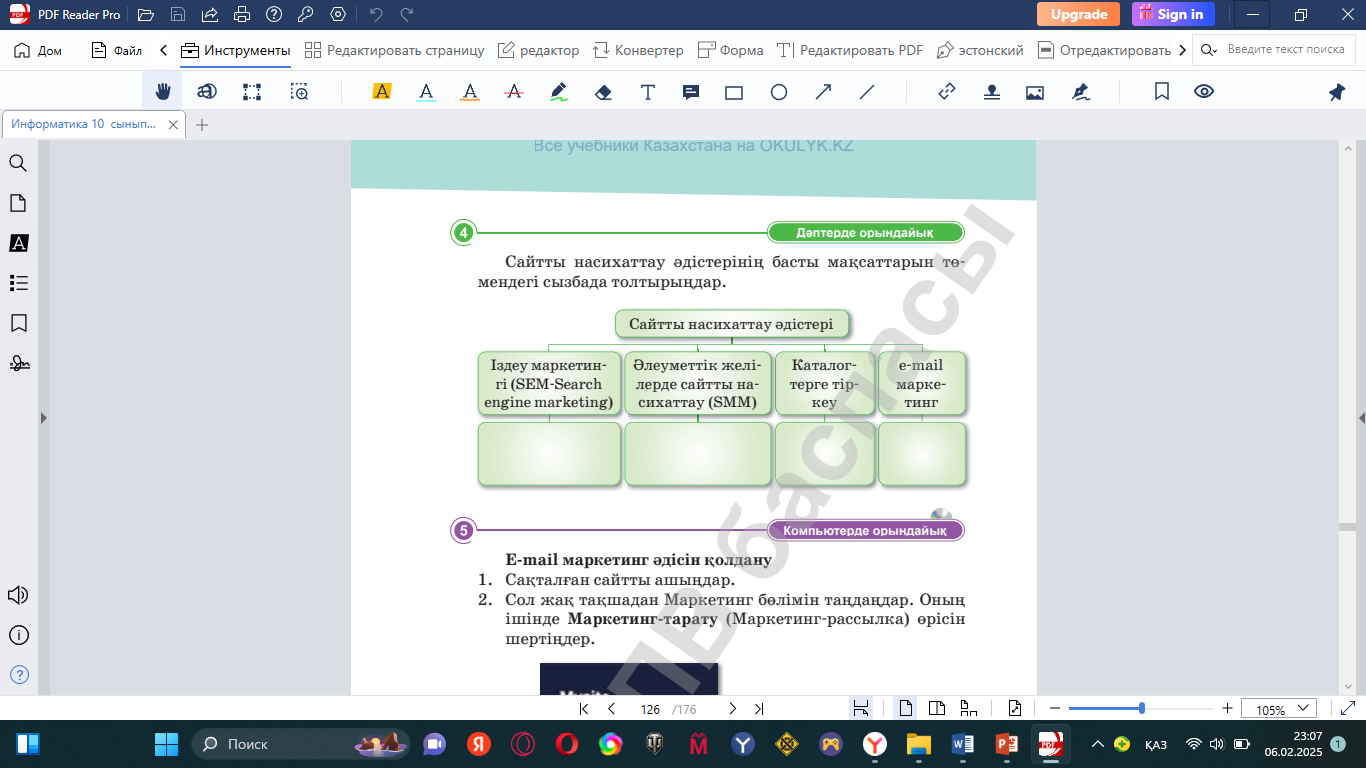The height and width of the screenshot is (768, 1366).
Task: Go to the next page
Action: (x=732, y=709)
